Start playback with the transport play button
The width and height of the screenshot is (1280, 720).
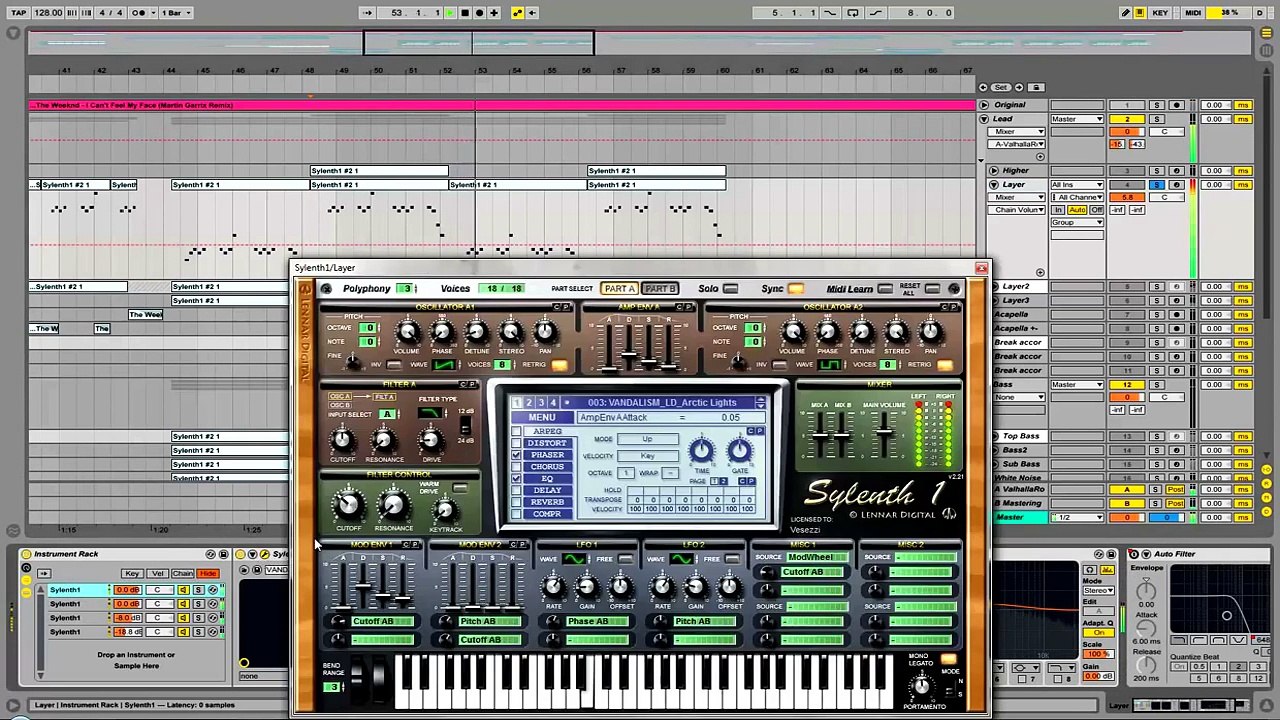pos(450,13)
